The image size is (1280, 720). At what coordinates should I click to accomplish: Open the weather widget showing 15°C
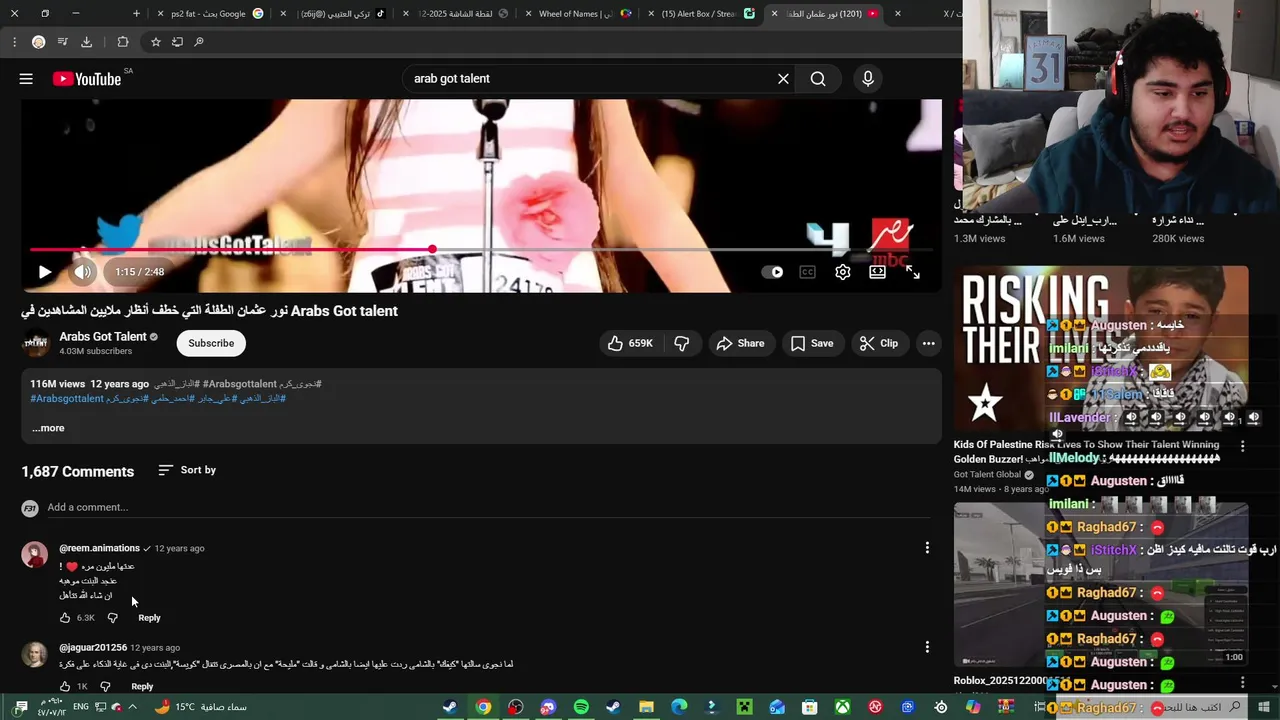[x=200, y=707]
